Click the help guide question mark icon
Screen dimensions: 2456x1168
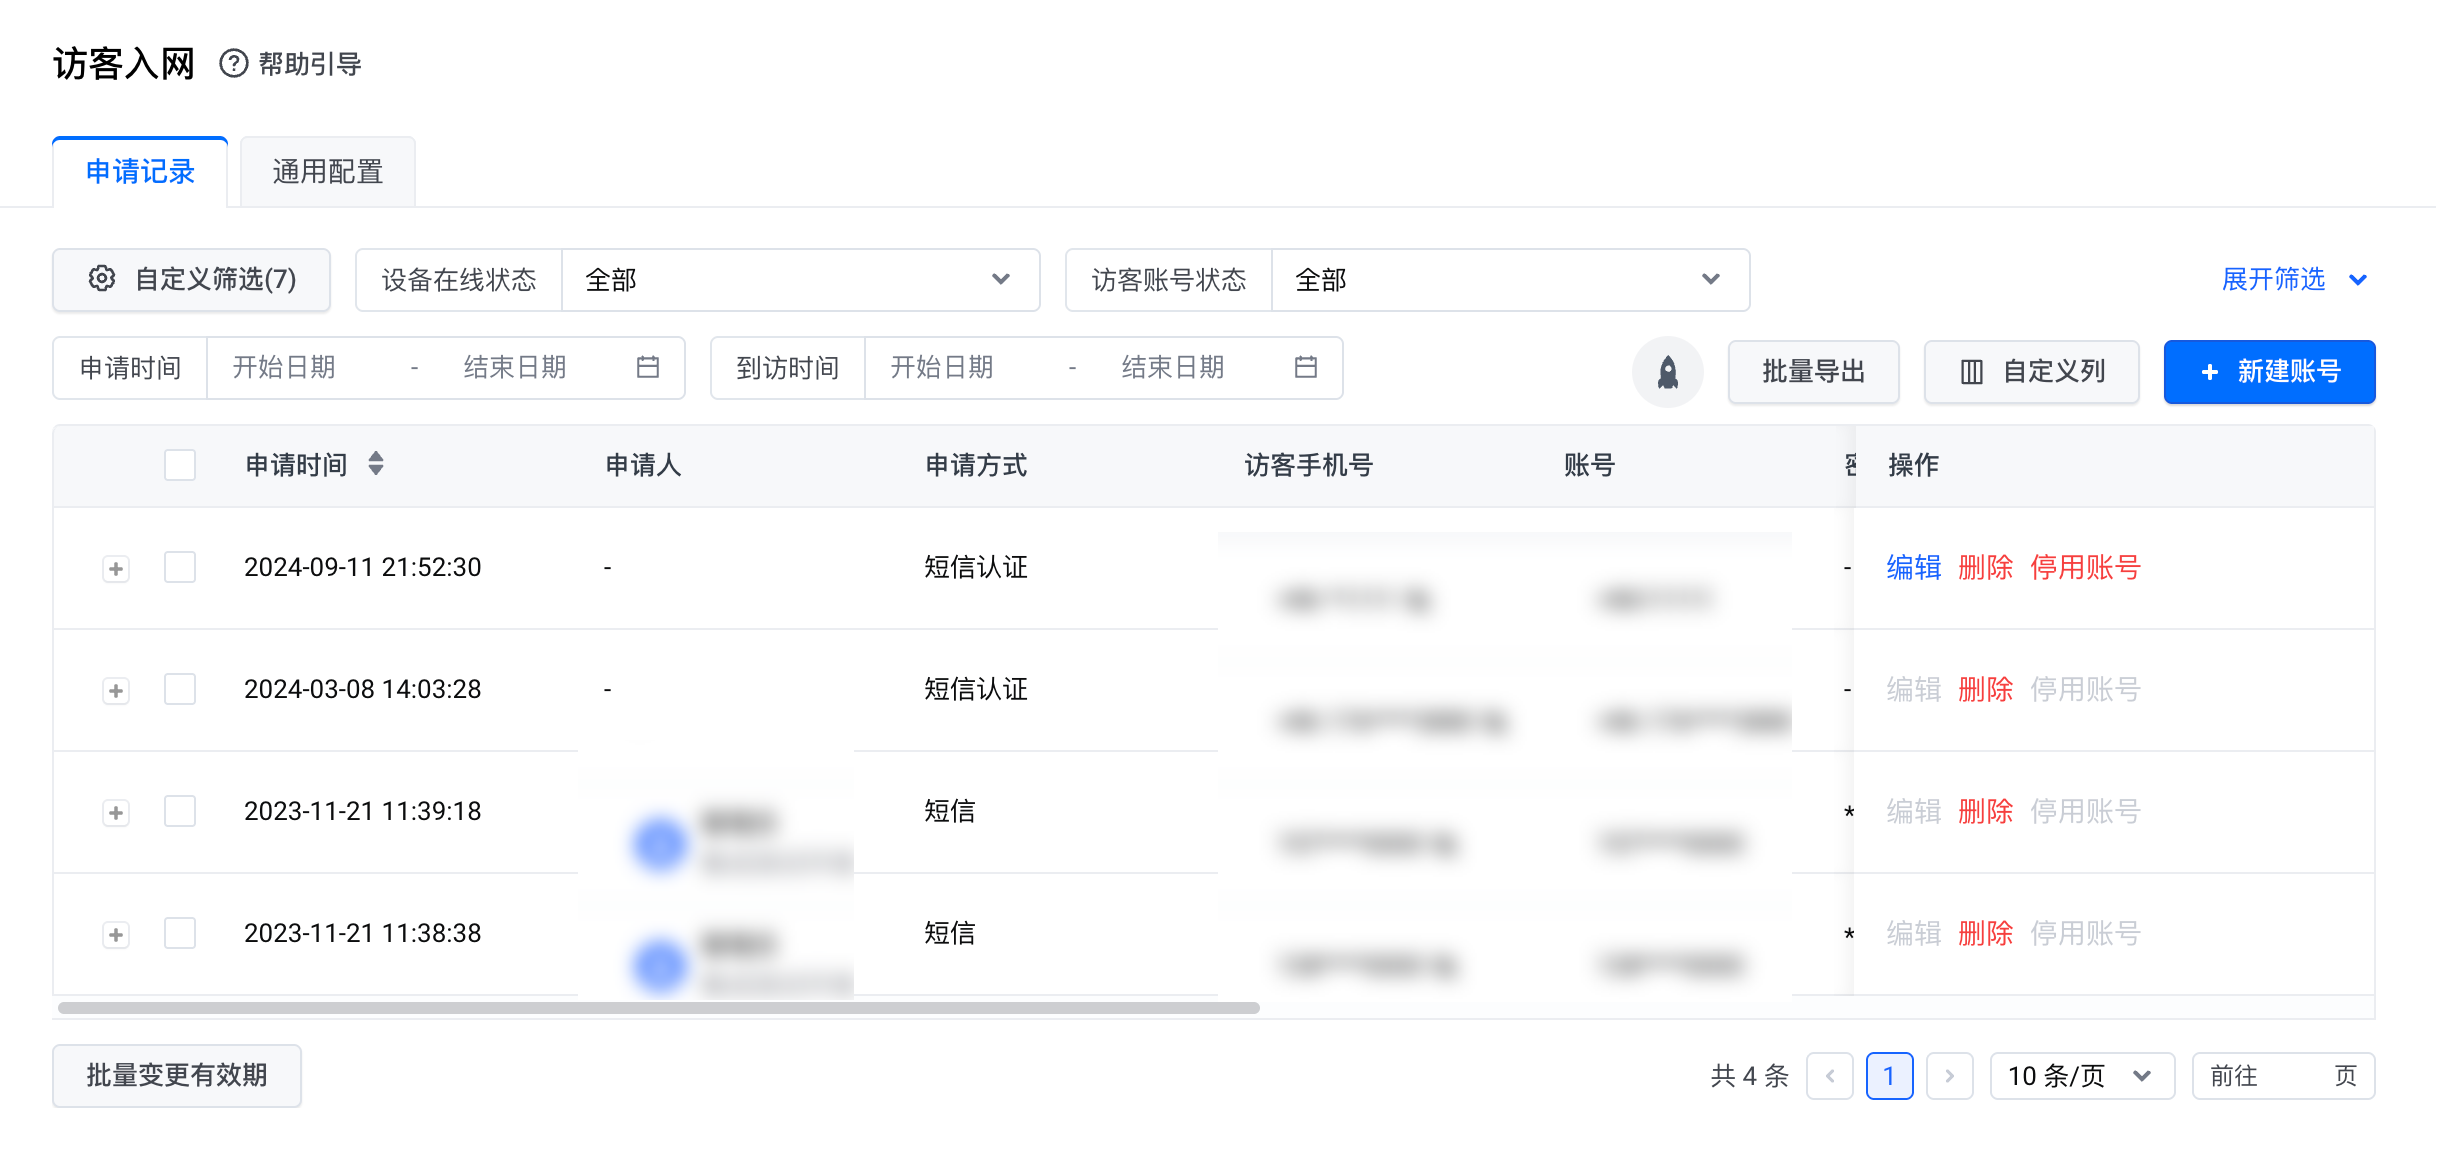pyautogui.click(x=233, y=64)
